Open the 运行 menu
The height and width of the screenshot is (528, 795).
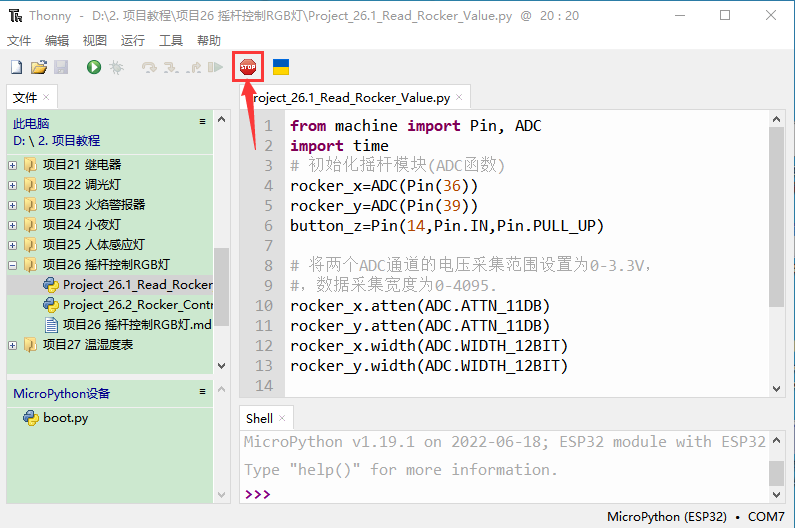point(132,41)
